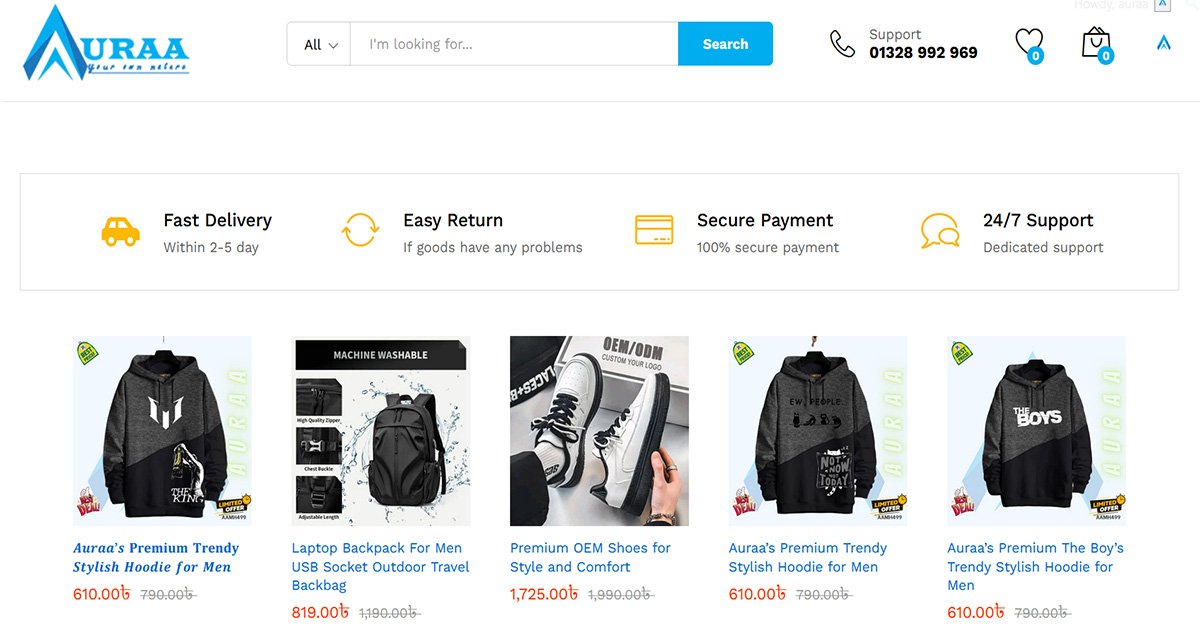Open the wishlist heart icon
This screenshot has width=1200, height=630.
(x=1028, y=42)
